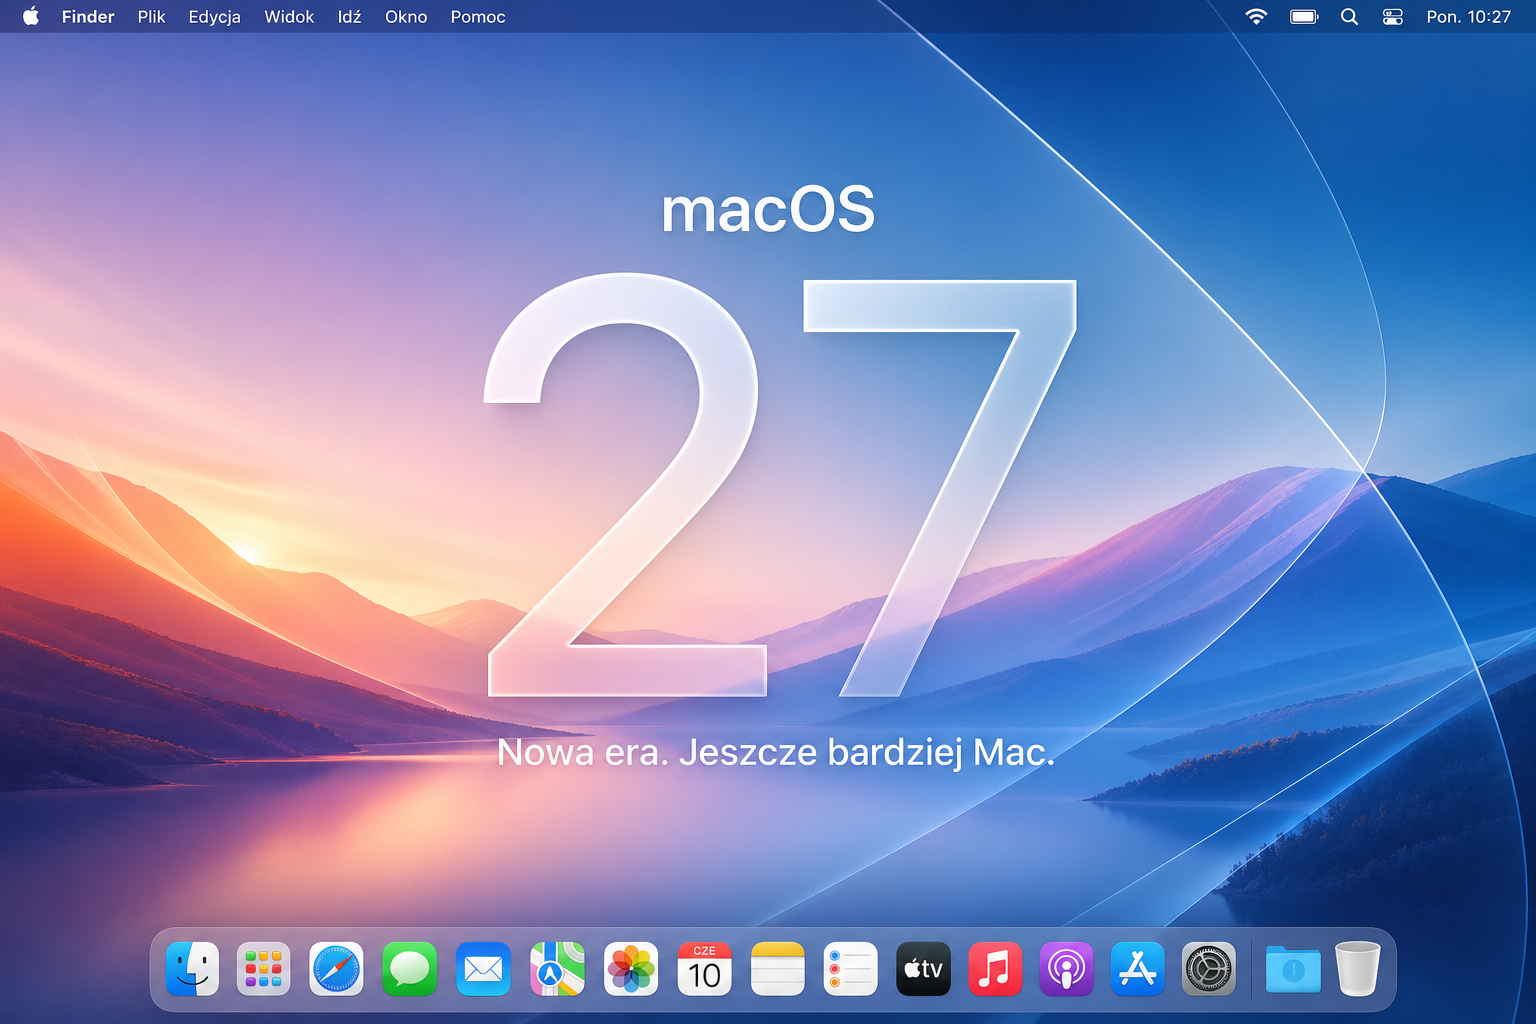This screenshot has width=1536, height=1024.
Task: Click the clock showing Pon. 10:27
Action: pos(1468,17)
